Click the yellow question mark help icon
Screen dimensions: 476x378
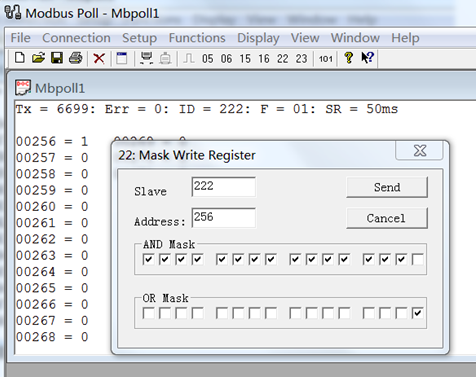349,58
